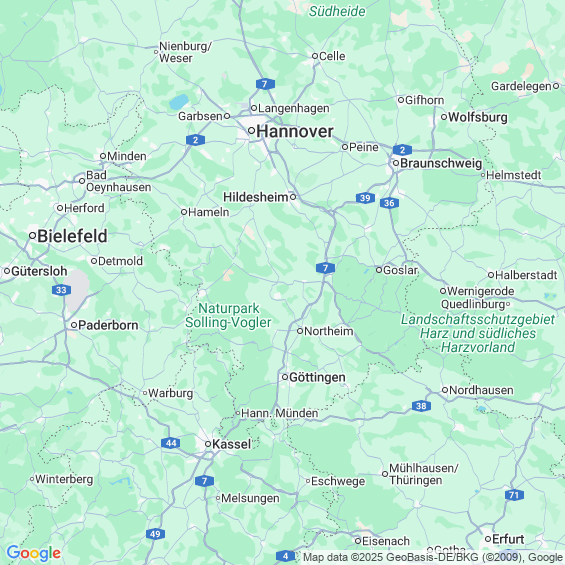Click the A38 highway shield near Nordhausen
This screenshot has width=565, height=565.
(x=421, y=406)
